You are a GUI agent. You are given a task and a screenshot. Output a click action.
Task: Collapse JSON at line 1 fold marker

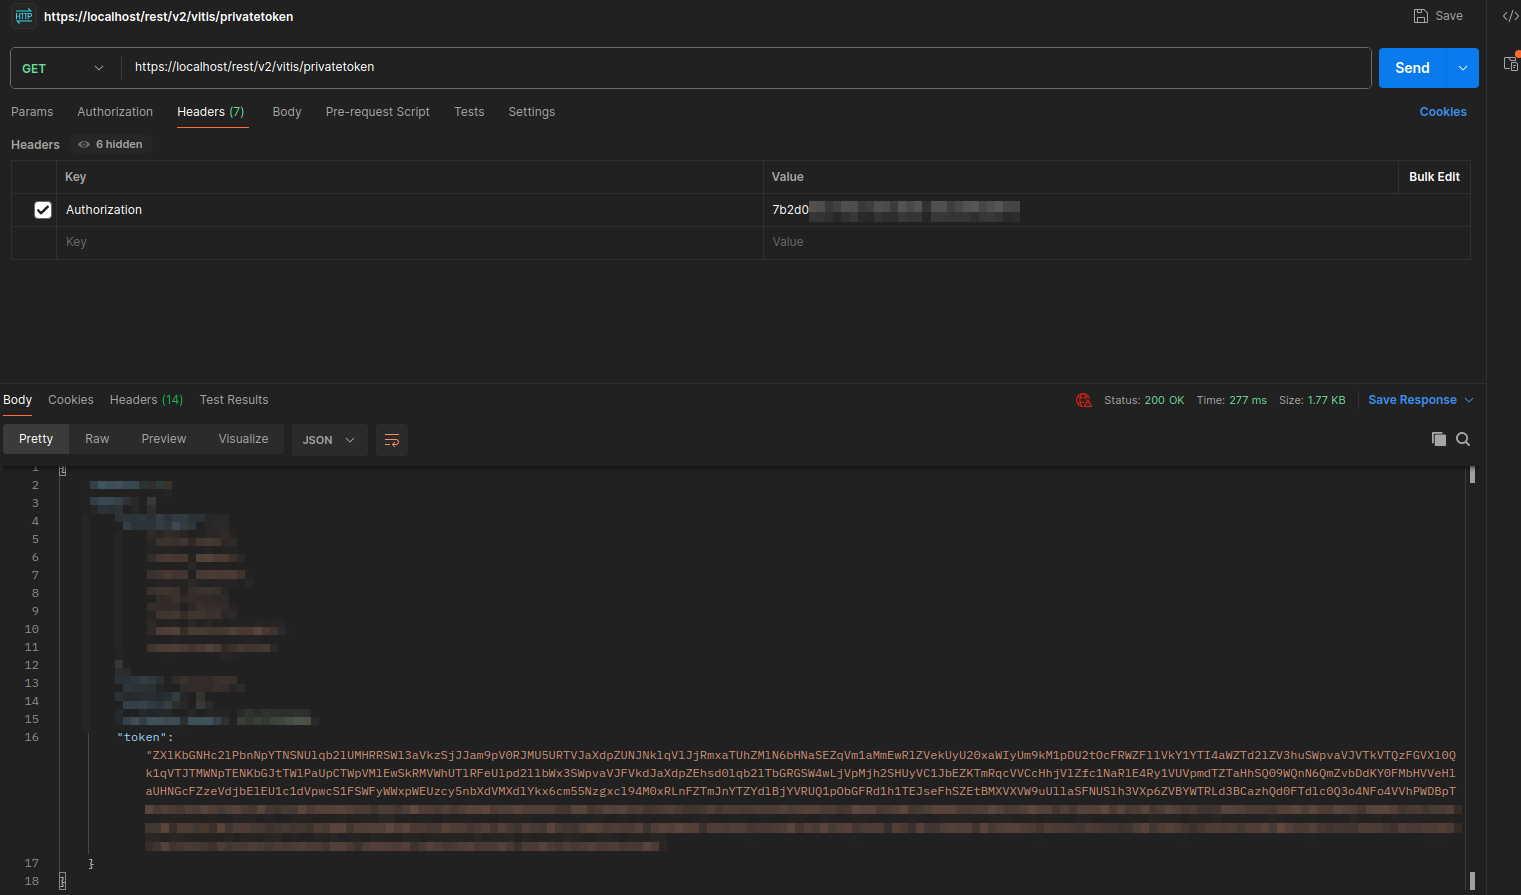click(62, 470)
